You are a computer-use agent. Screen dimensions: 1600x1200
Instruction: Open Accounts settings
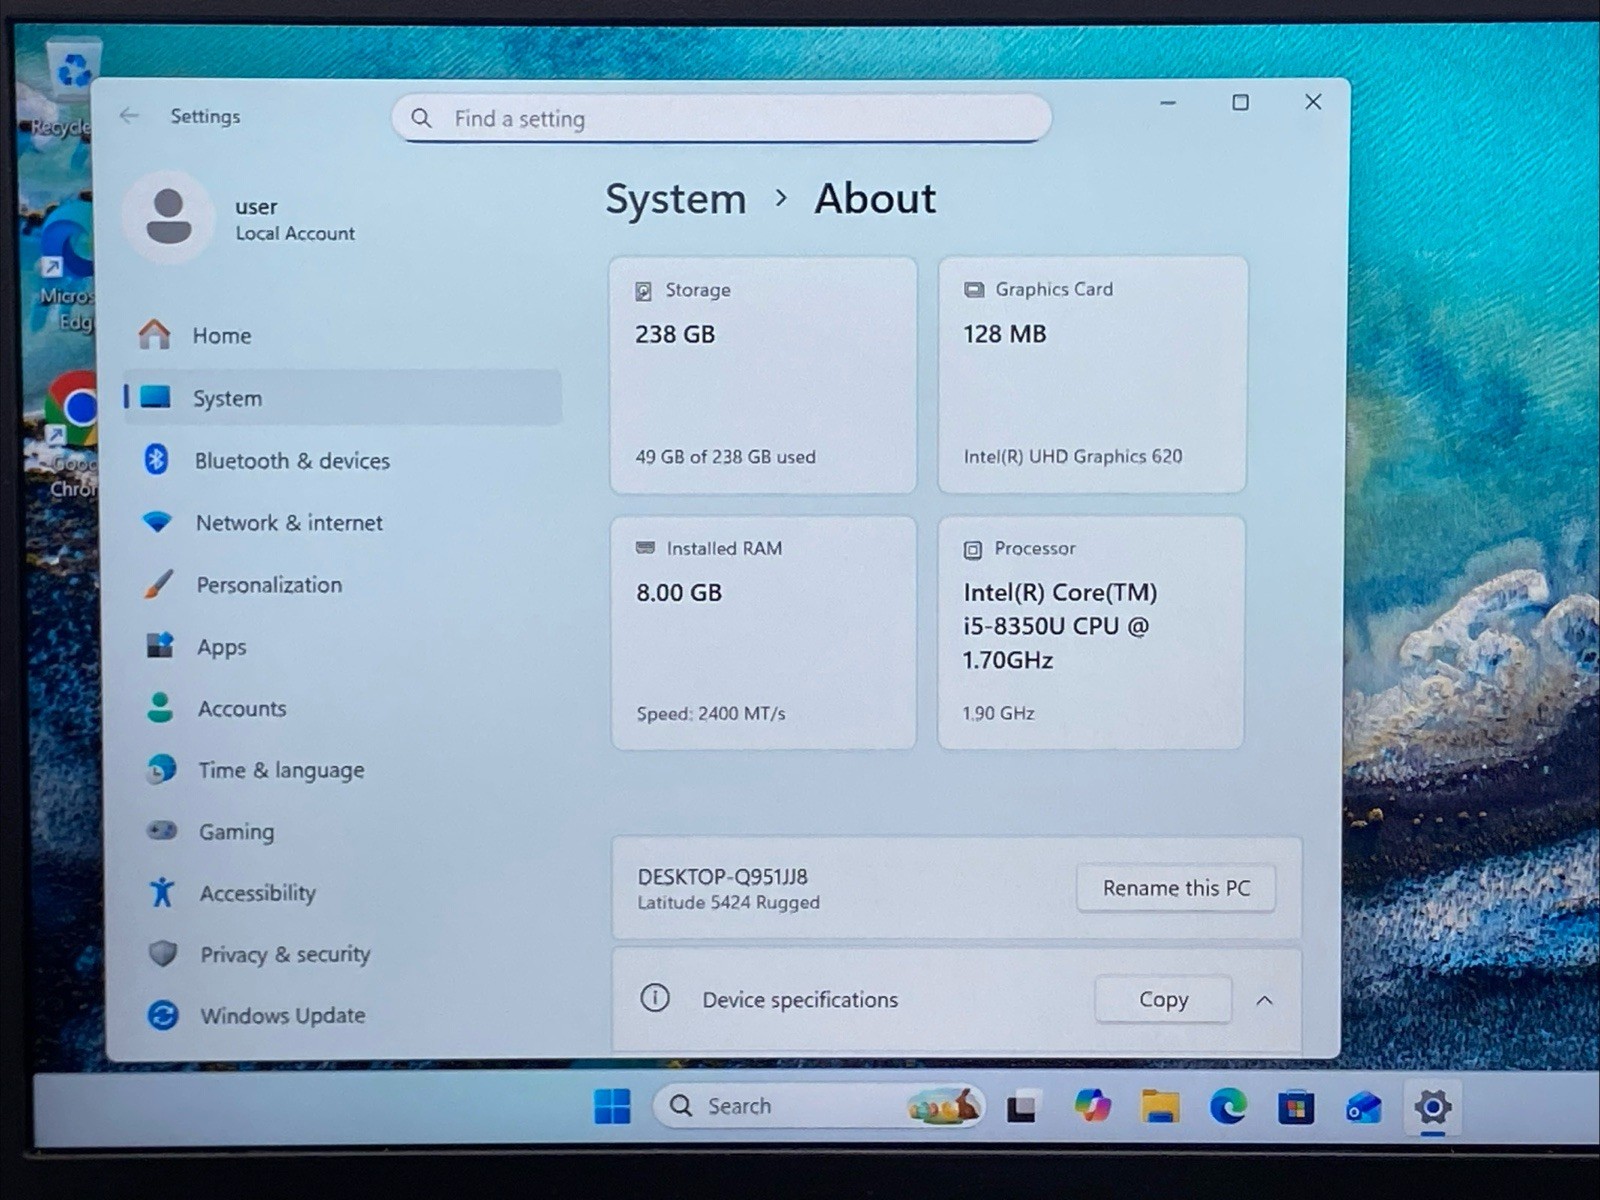tap(344, 708)
